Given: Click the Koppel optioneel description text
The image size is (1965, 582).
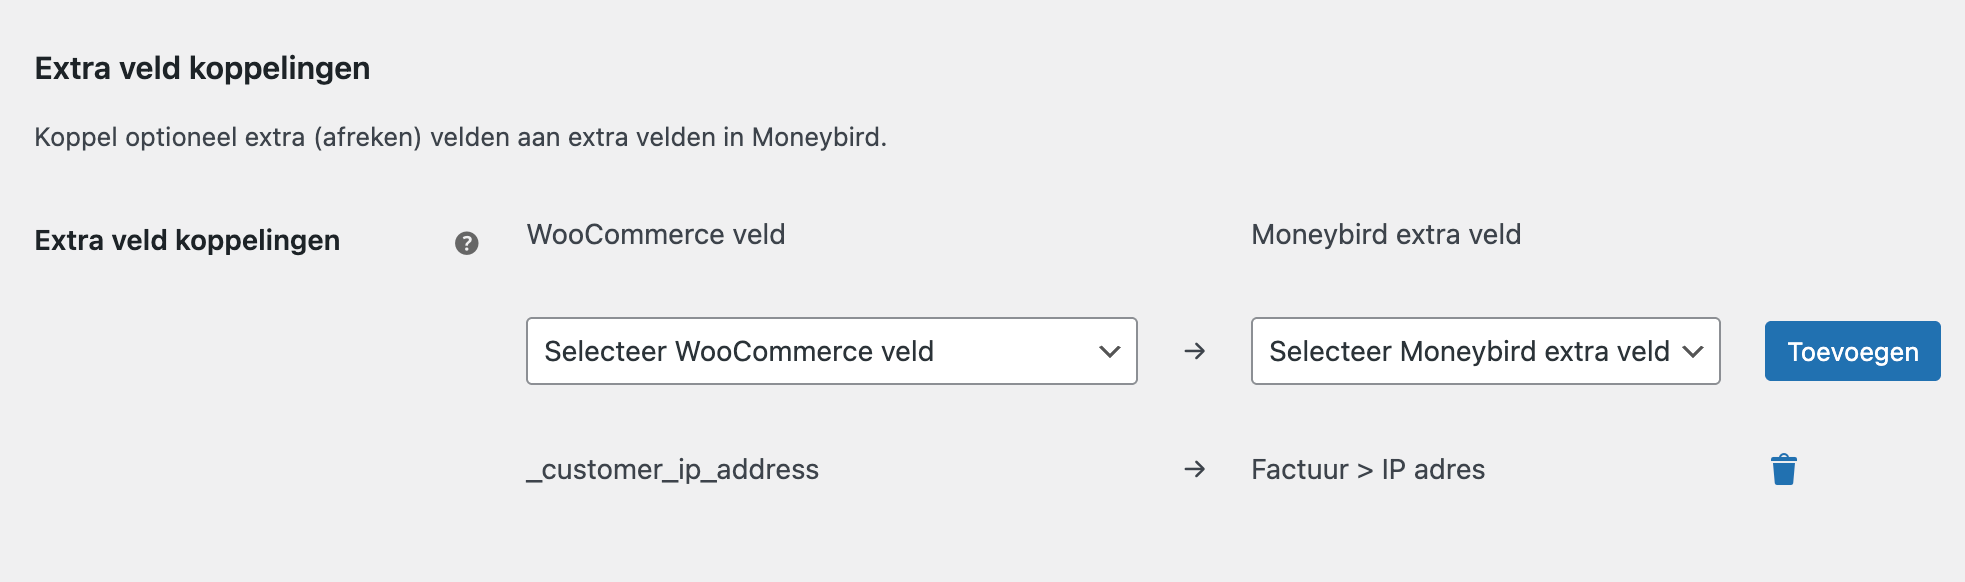Looking at the screenshot, I should point(460,137).
